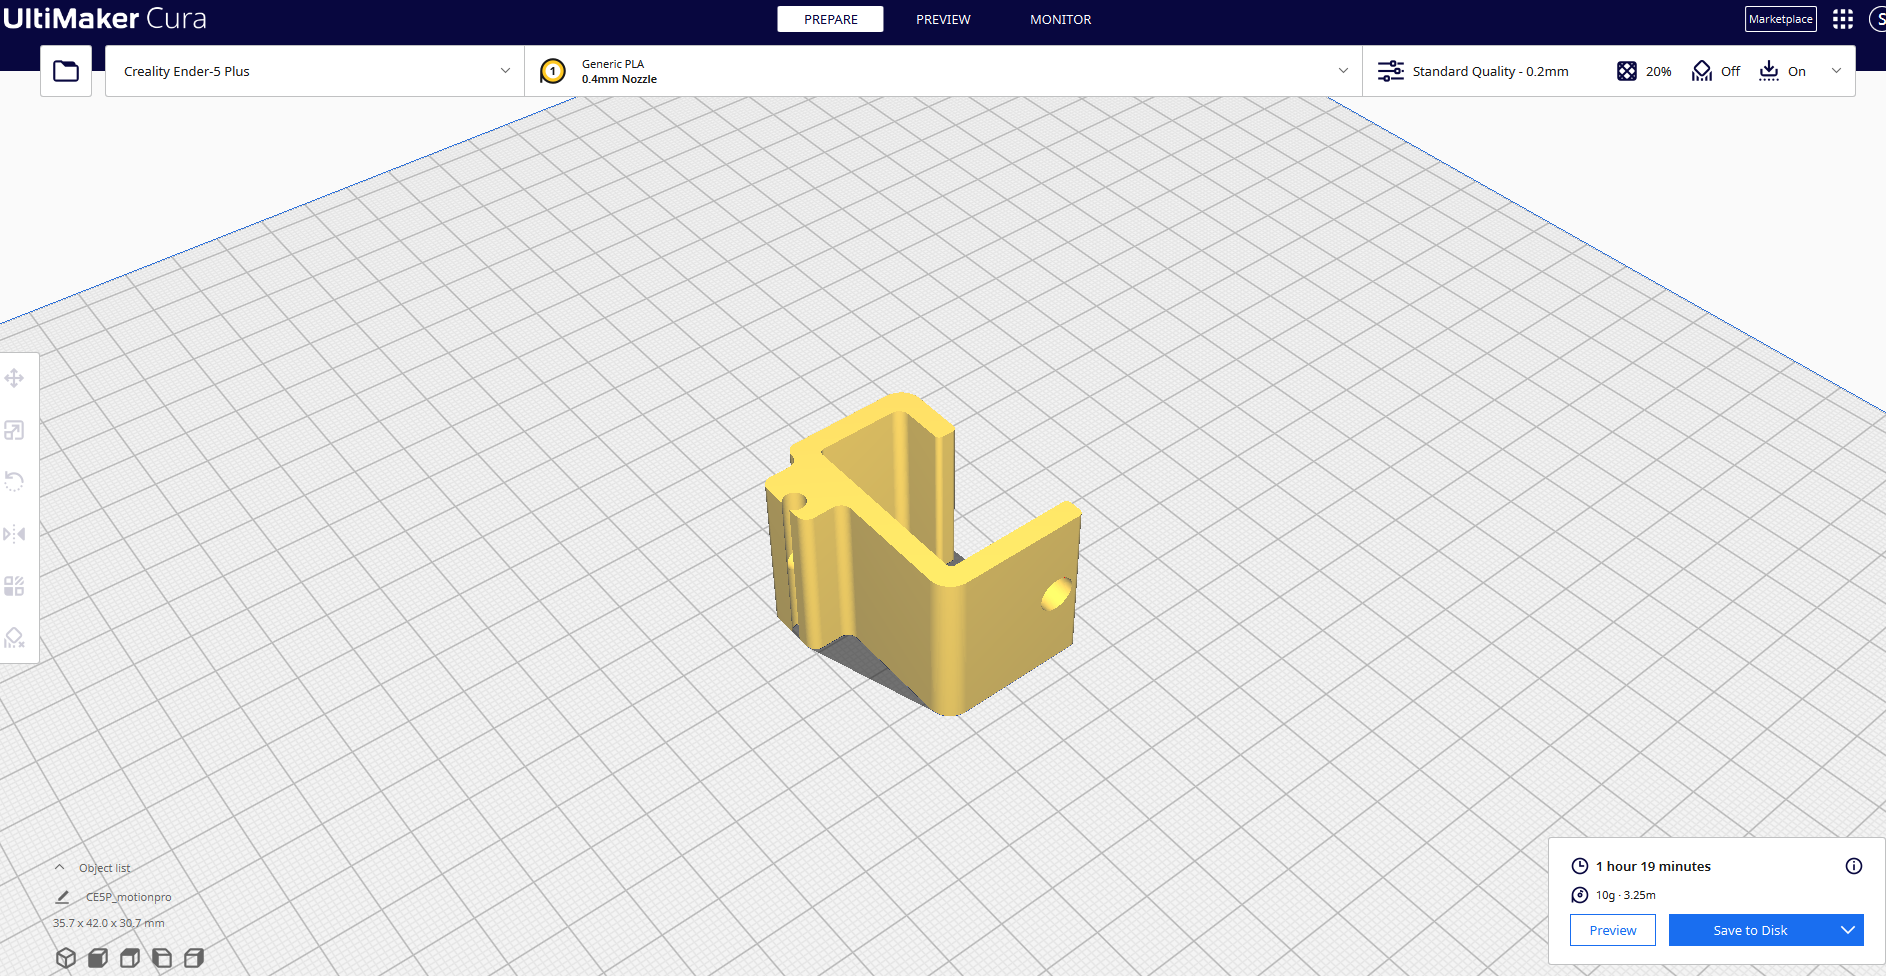Switch to 3D view cube icon
The height and width of the screenshot is (976, 1886).
[66, 958]
